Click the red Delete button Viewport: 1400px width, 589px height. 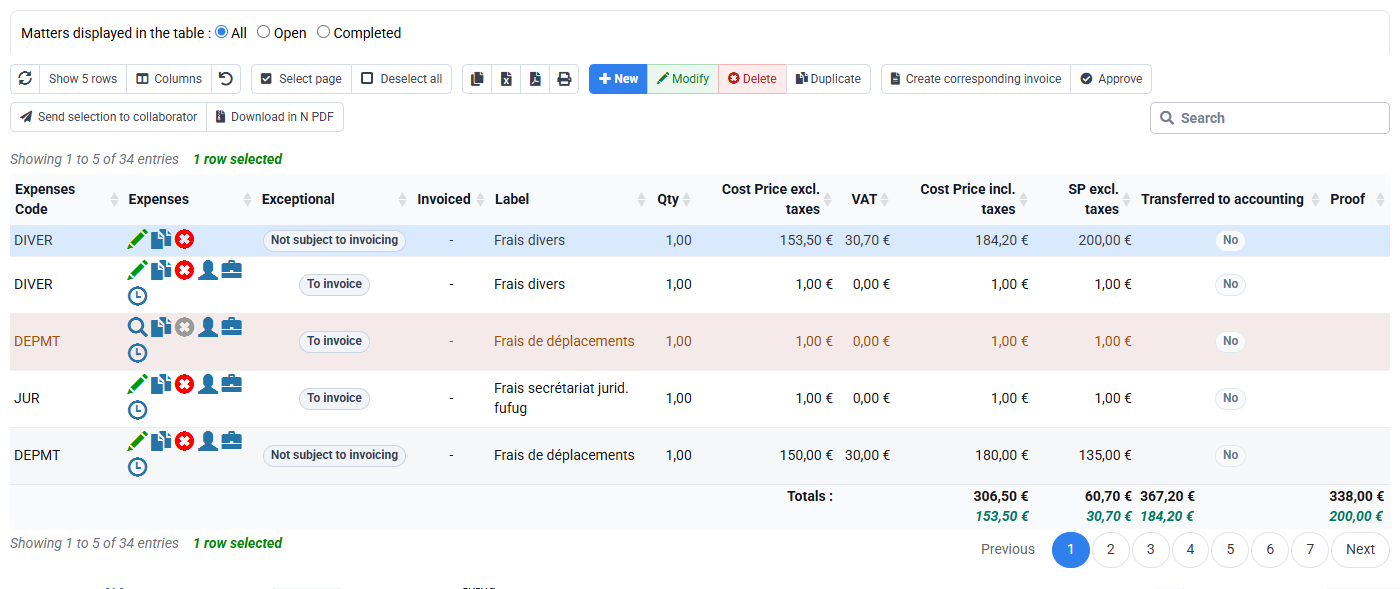752,79
